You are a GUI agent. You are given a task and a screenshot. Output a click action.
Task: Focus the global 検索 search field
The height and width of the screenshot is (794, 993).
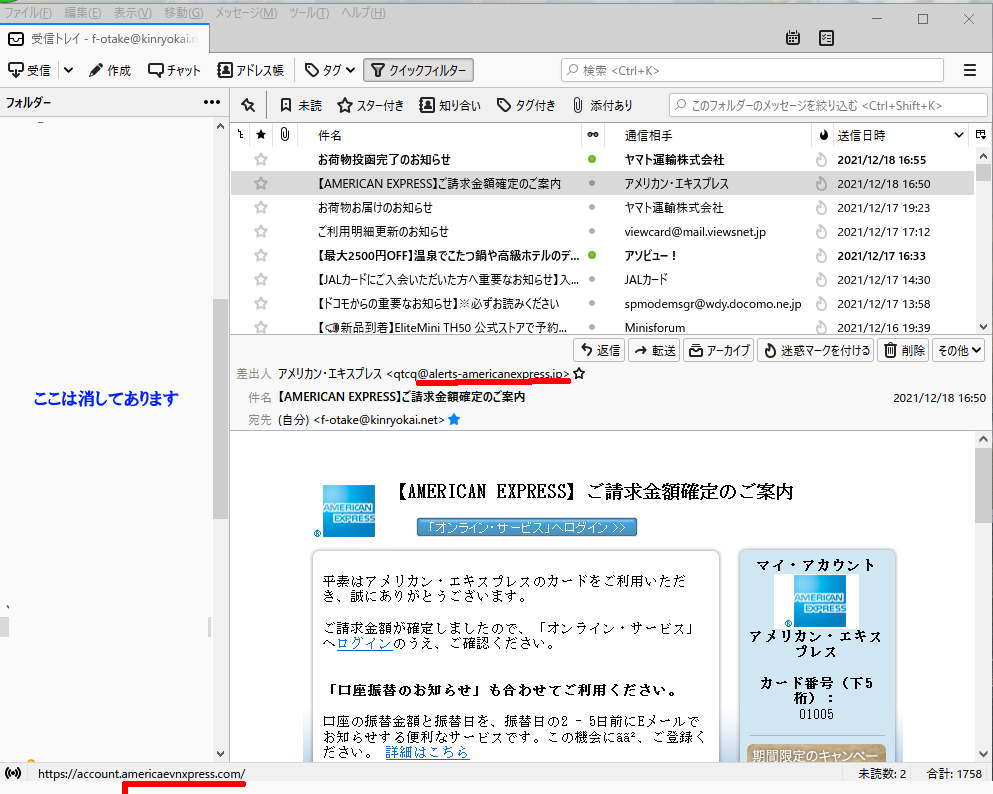click(752, 70)
